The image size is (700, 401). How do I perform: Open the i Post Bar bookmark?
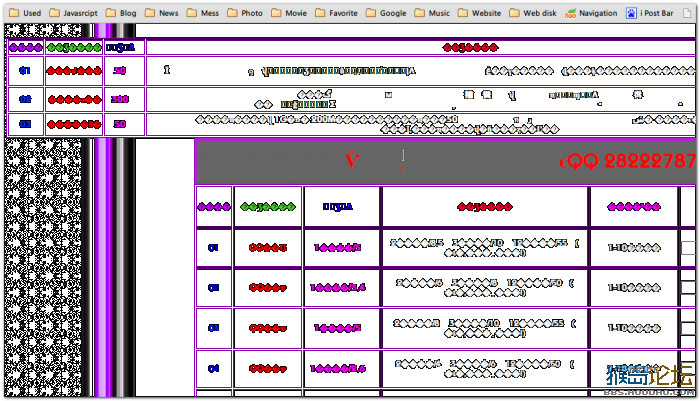650,13
